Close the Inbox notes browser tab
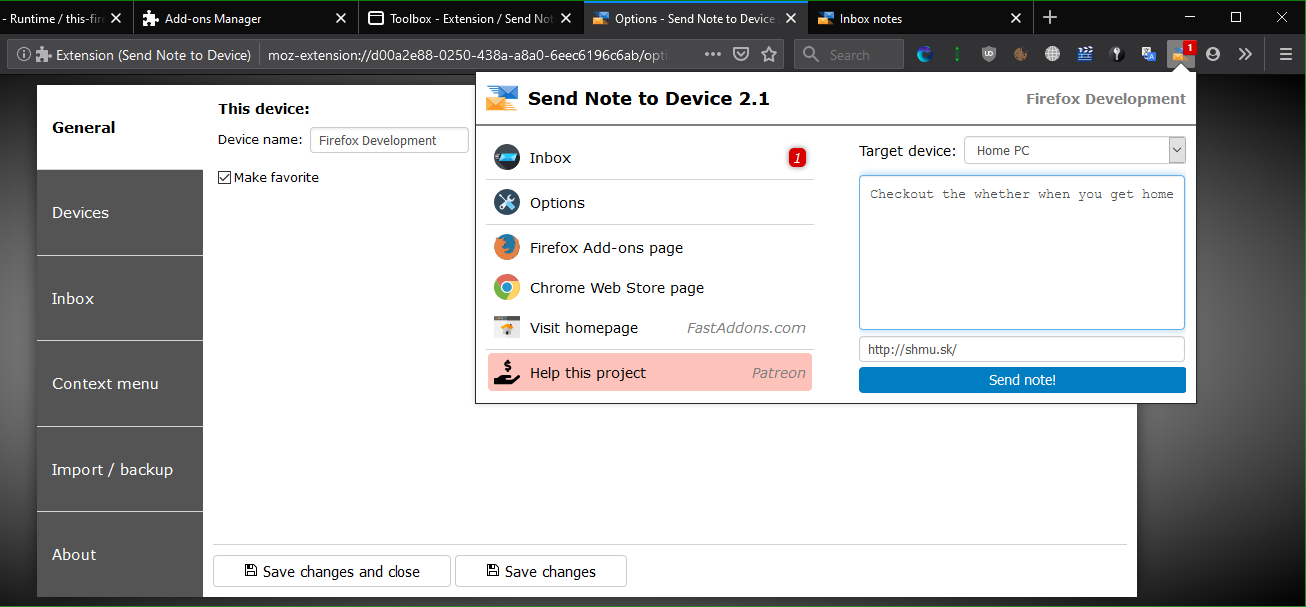Viewport: 1306px width, 607px height. (1016, 18)
